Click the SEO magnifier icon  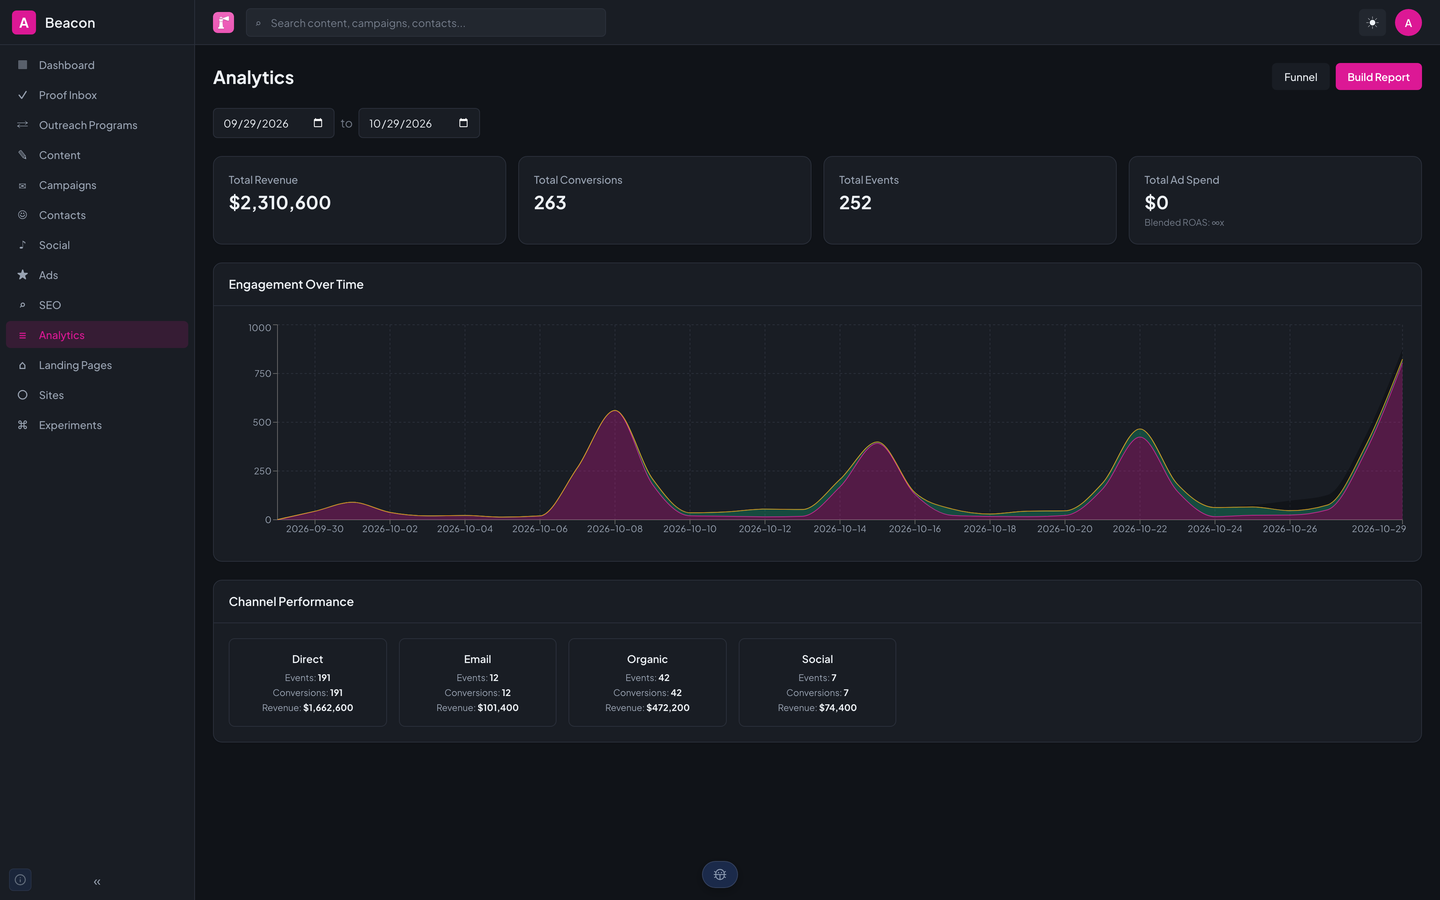click(22, 305)
